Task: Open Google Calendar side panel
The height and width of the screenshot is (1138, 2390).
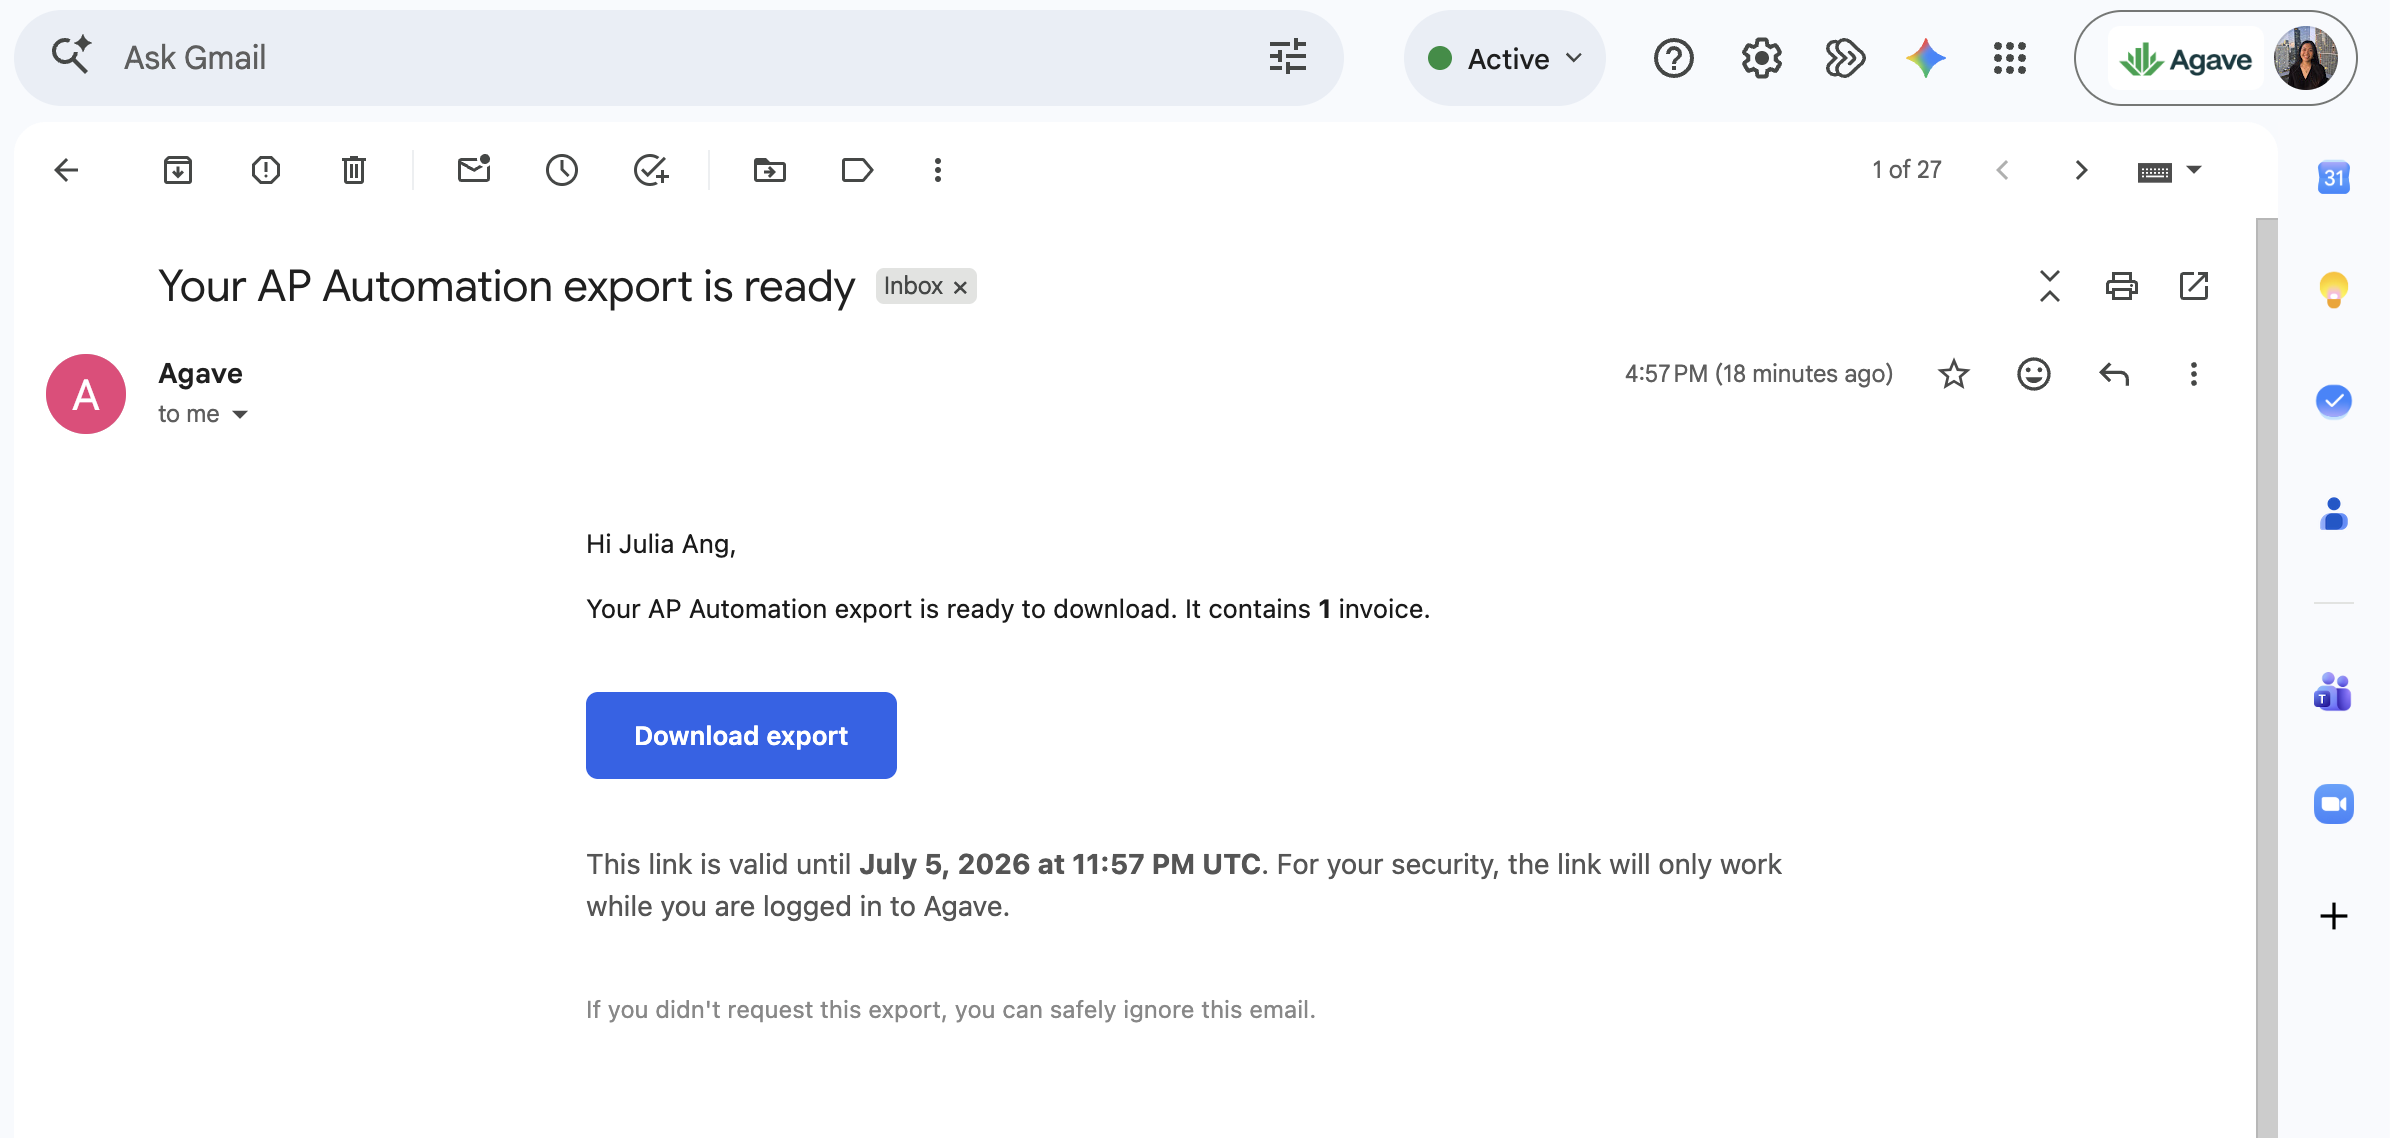Action: click(2334, 178)
